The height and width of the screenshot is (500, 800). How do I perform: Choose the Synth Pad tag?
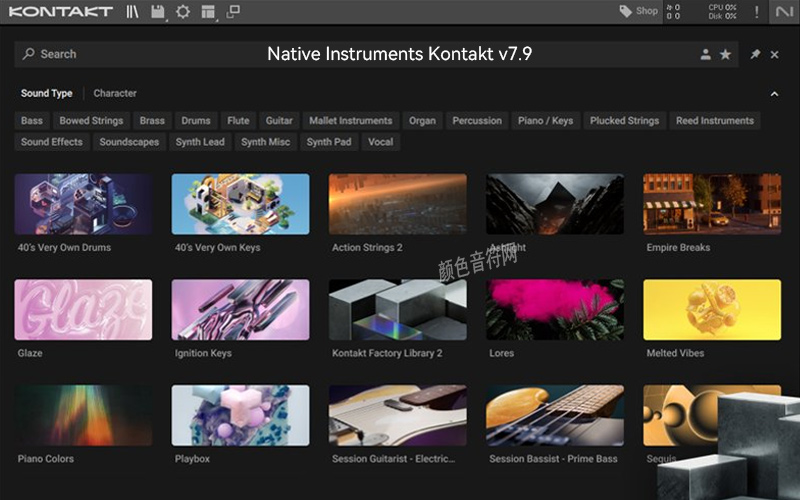click(x=329, y=142)
